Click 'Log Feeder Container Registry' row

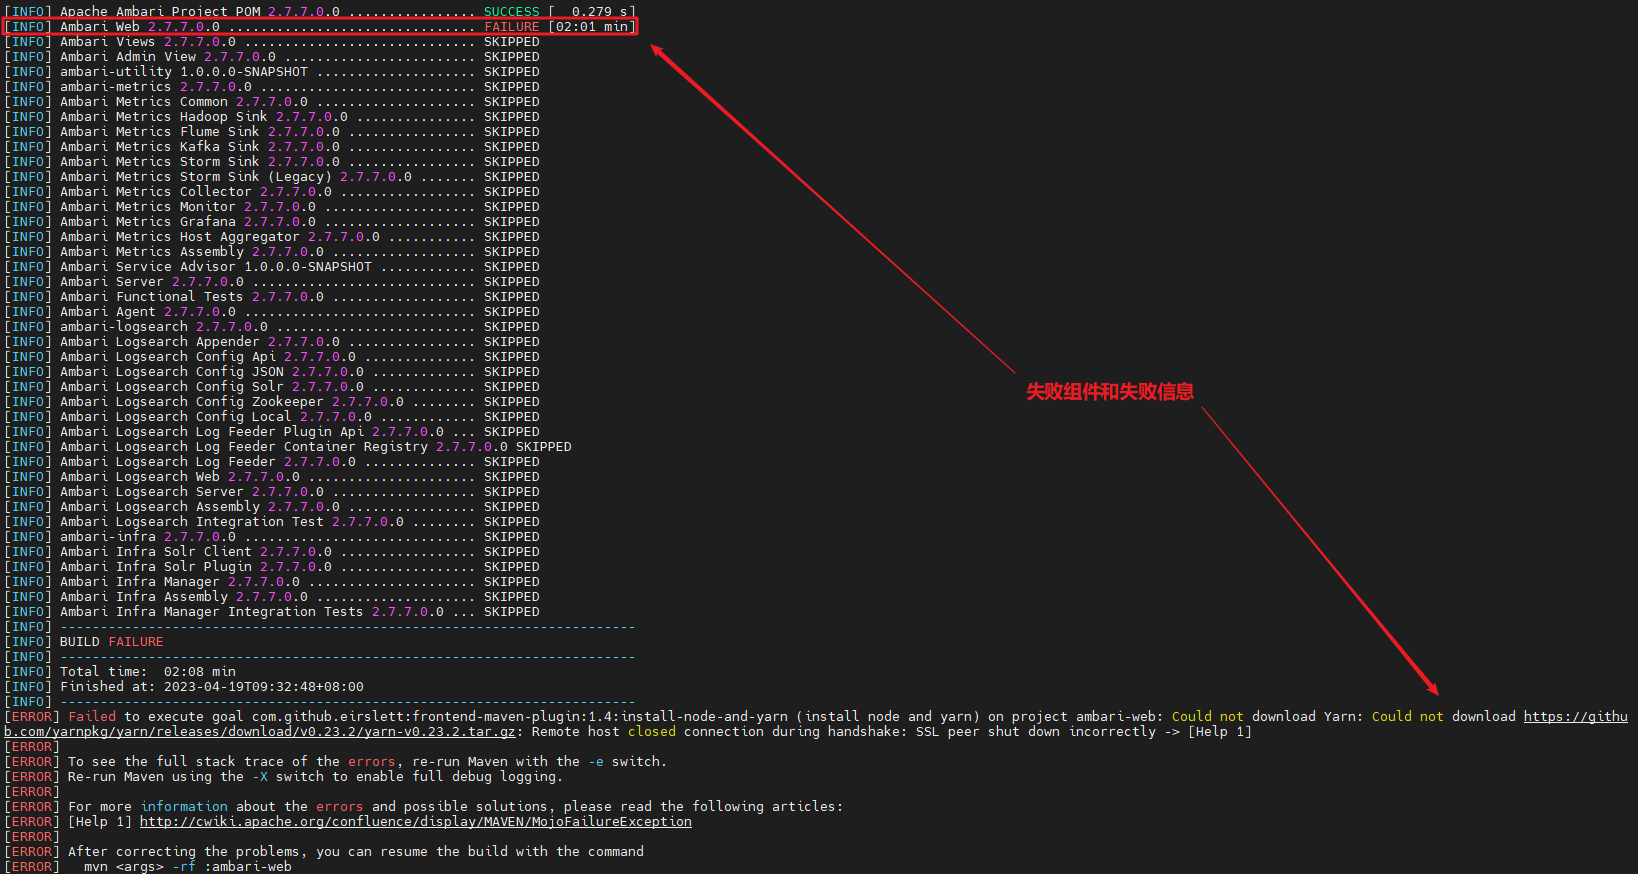coord(288,447)
